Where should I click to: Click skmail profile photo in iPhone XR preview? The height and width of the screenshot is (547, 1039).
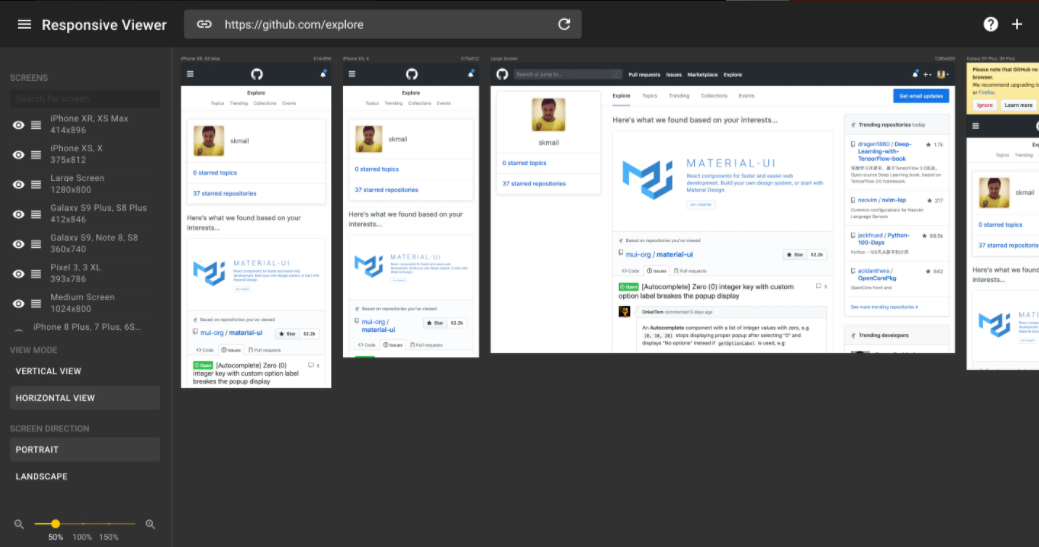coord(209,140)
